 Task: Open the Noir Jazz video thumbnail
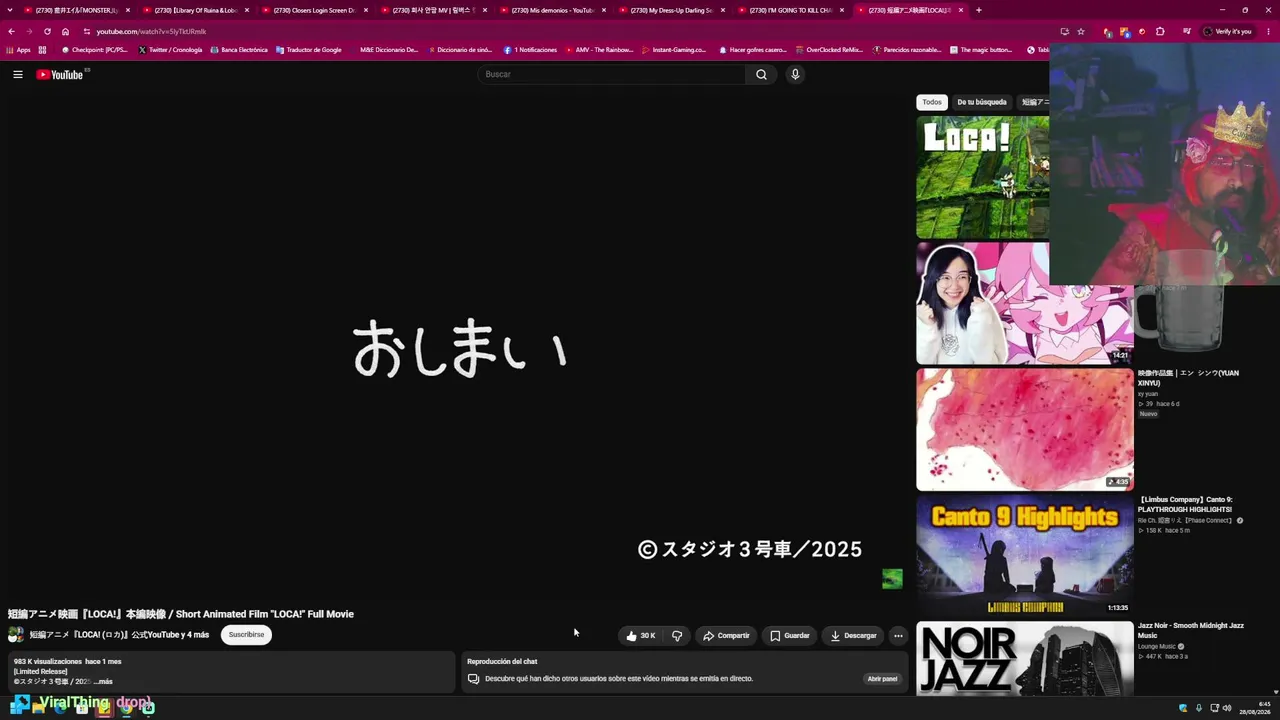1025,658
